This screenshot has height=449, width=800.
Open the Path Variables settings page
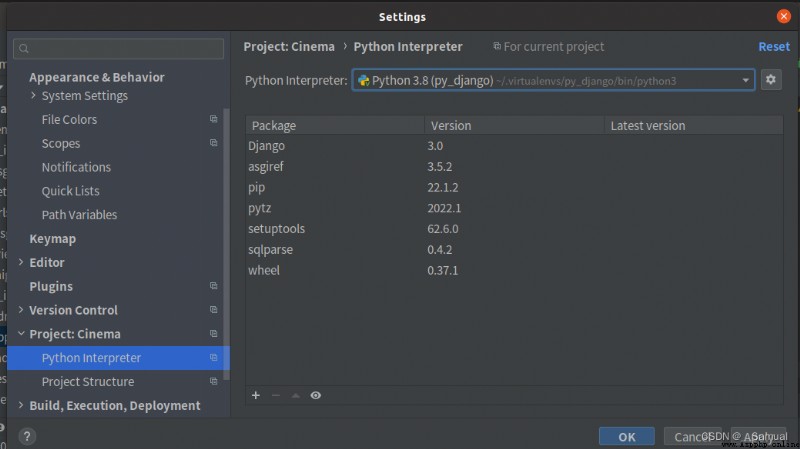pos(79,215)
